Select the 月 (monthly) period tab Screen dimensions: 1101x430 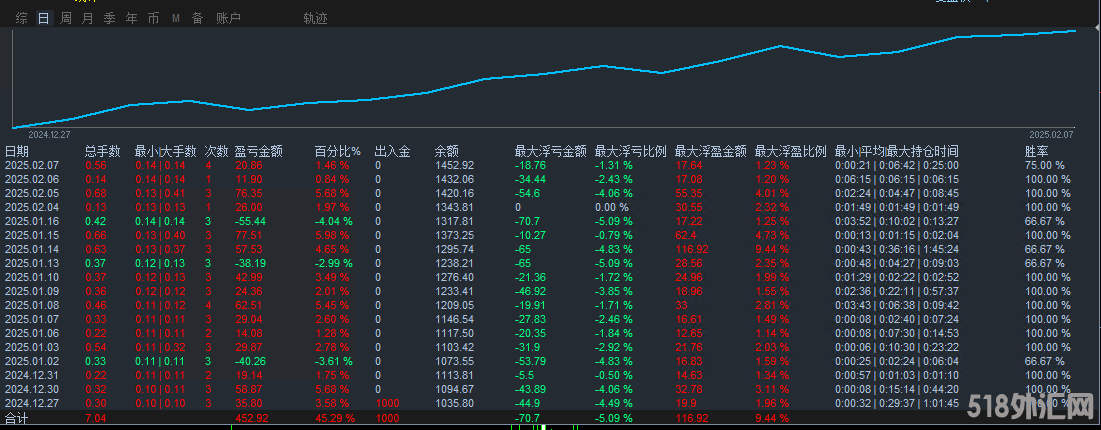pos(88,18)
